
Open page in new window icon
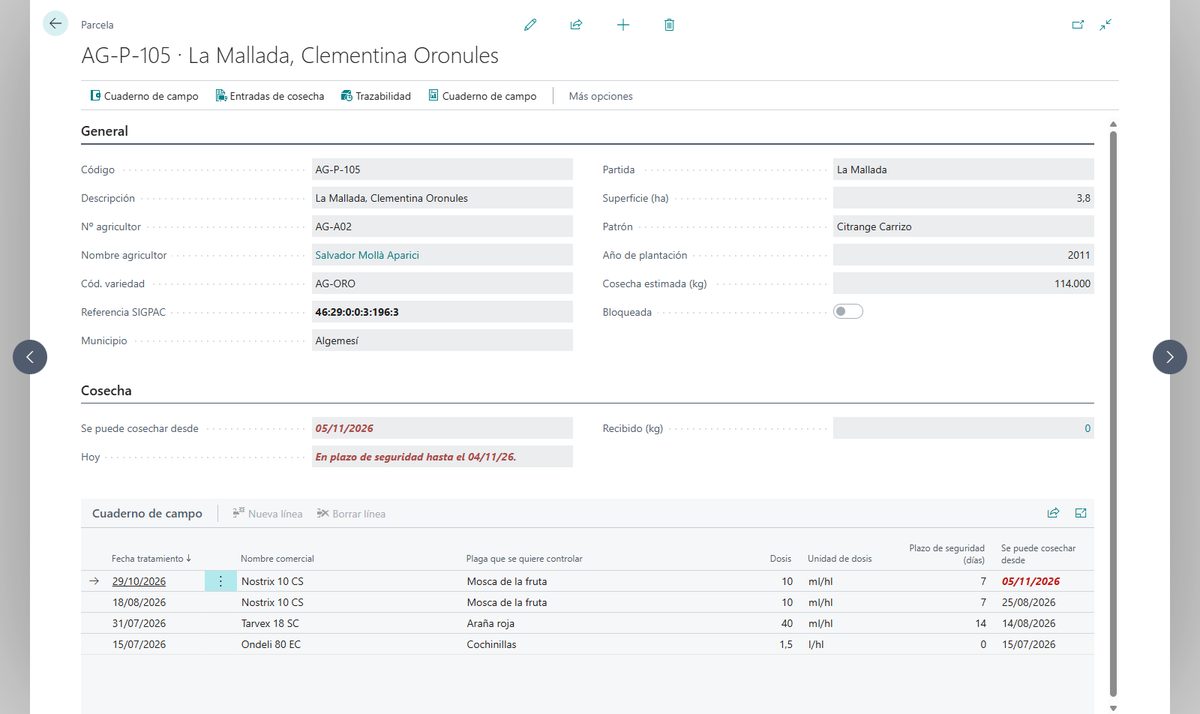(x=1078, y=24)
